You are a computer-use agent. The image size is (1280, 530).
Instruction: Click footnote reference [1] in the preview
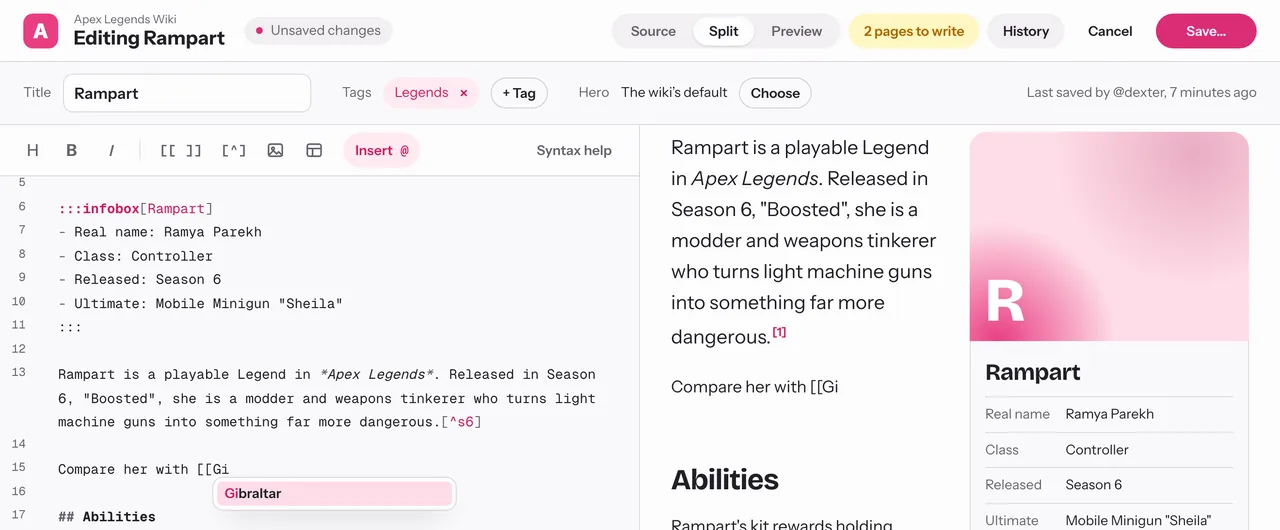pyautogui.click(x=779, y=332)
